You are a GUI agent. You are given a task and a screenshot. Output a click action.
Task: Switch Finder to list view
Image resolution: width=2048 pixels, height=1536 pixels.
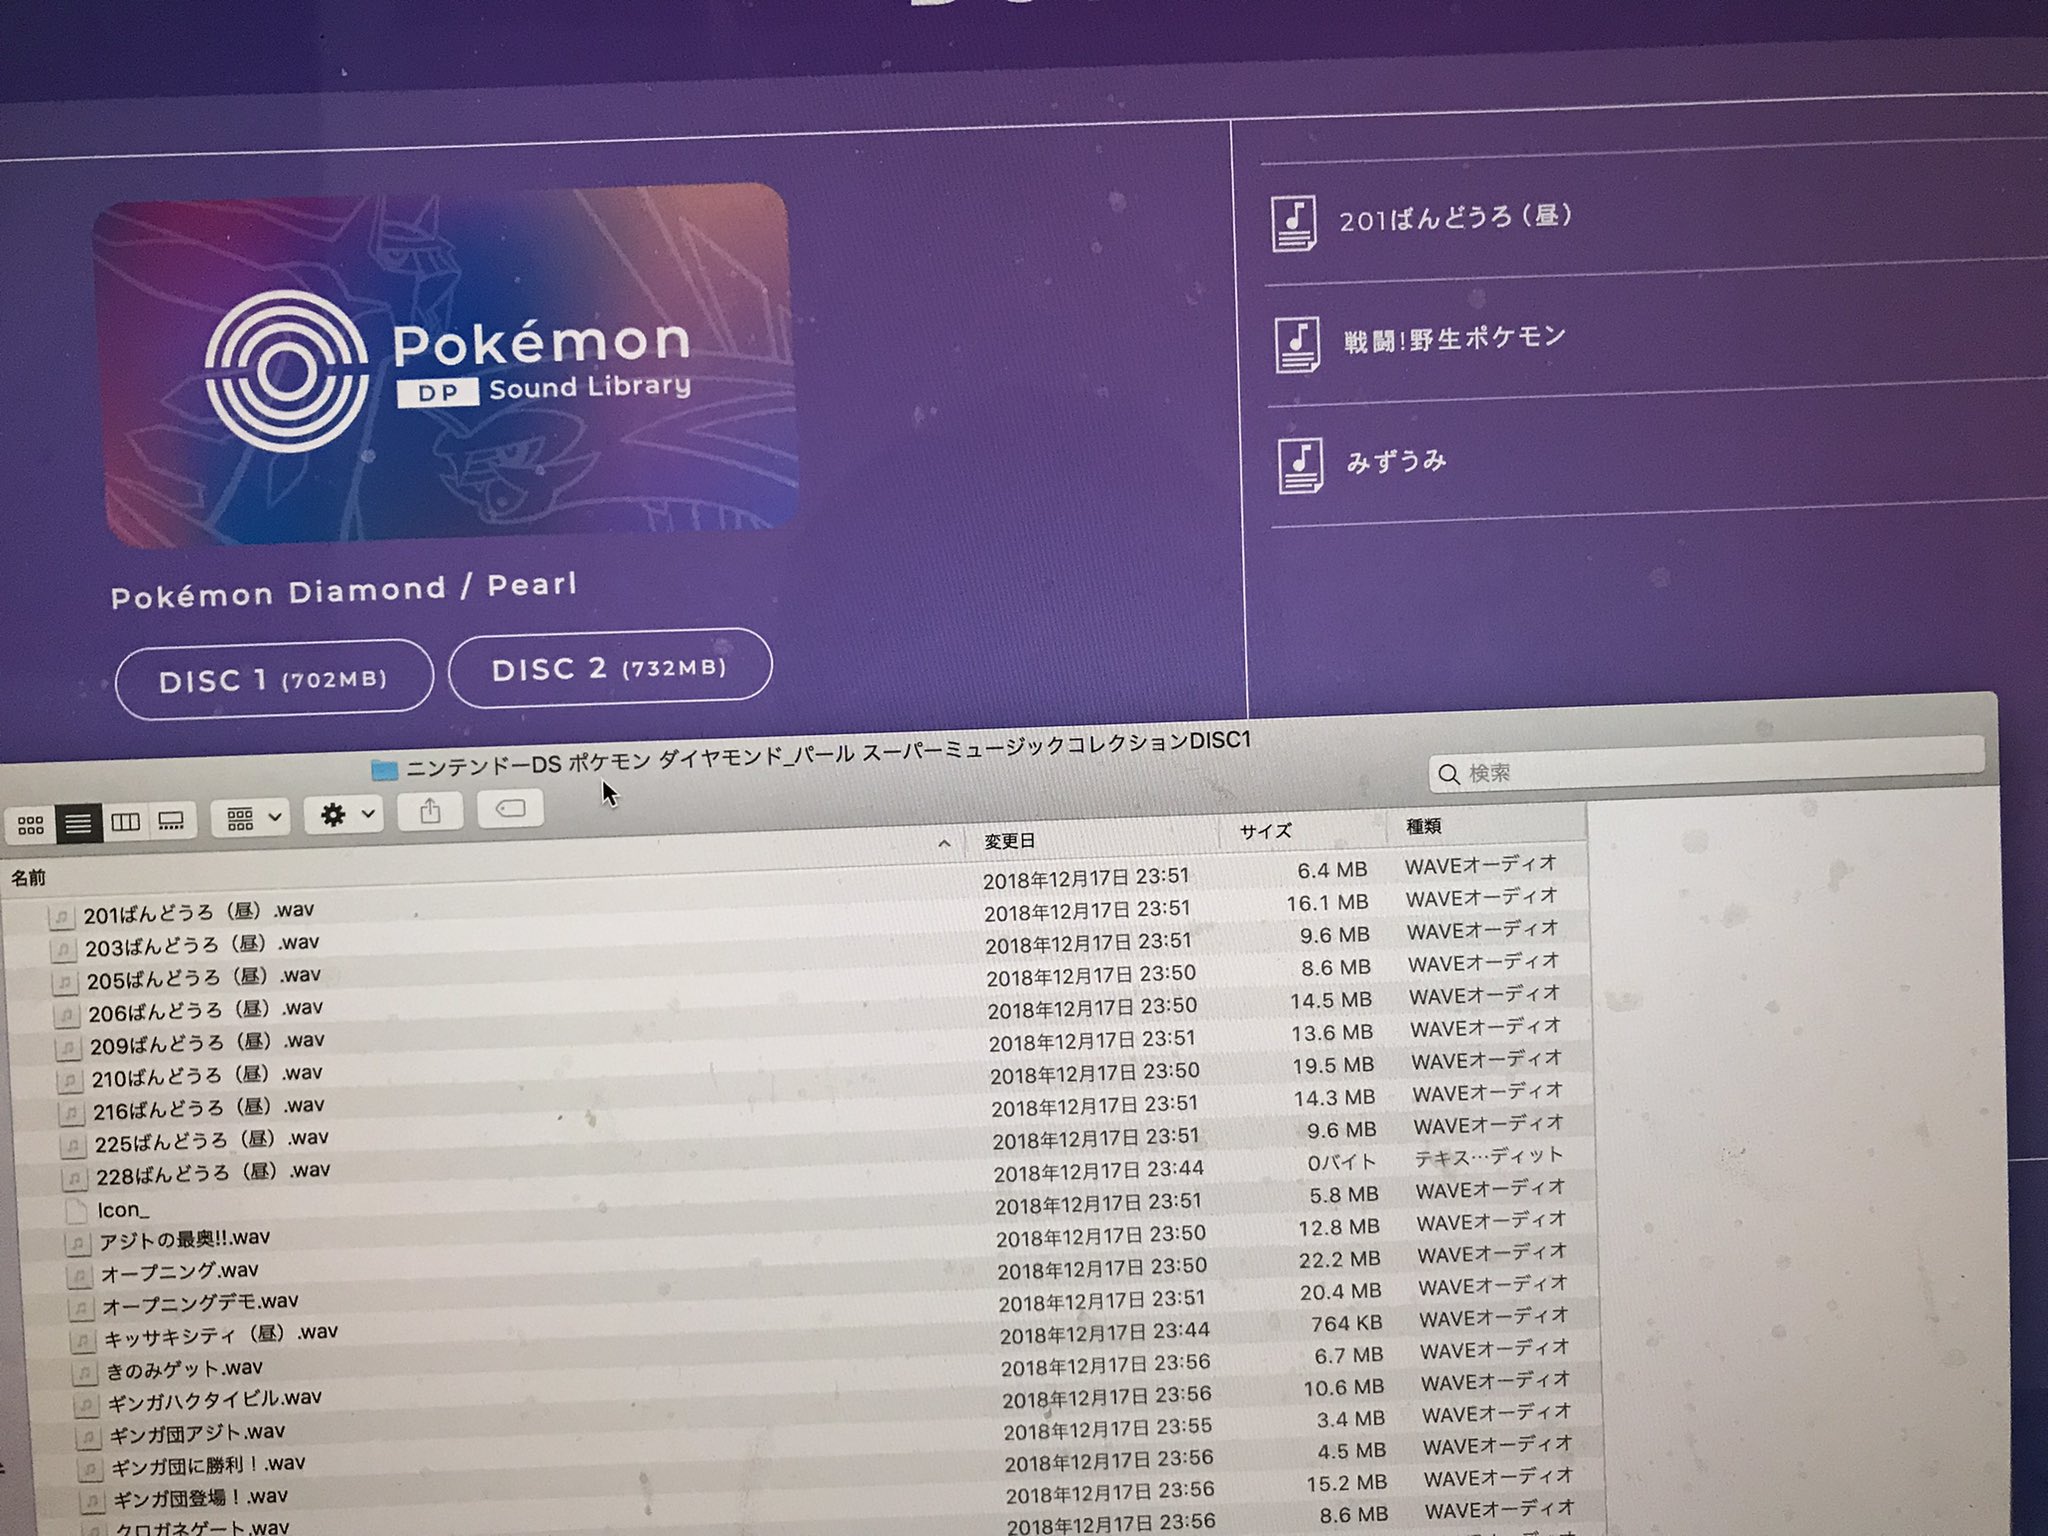click(78, 823)
